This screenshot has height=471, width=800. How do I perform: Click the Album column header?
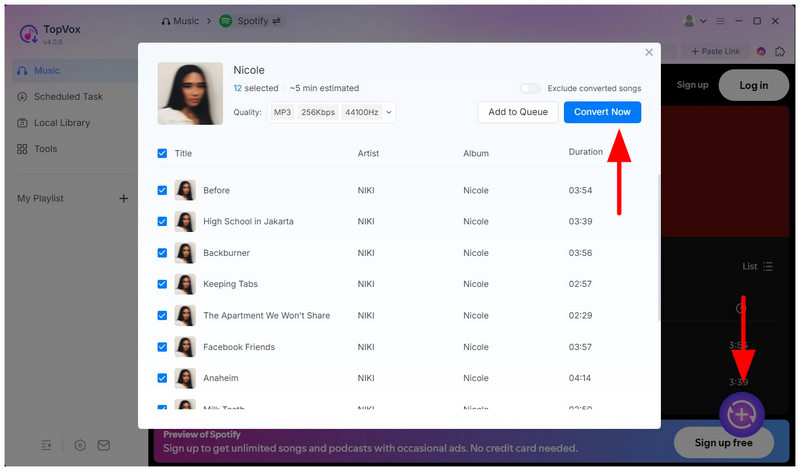pyautogui.click(x=476, y=153)
